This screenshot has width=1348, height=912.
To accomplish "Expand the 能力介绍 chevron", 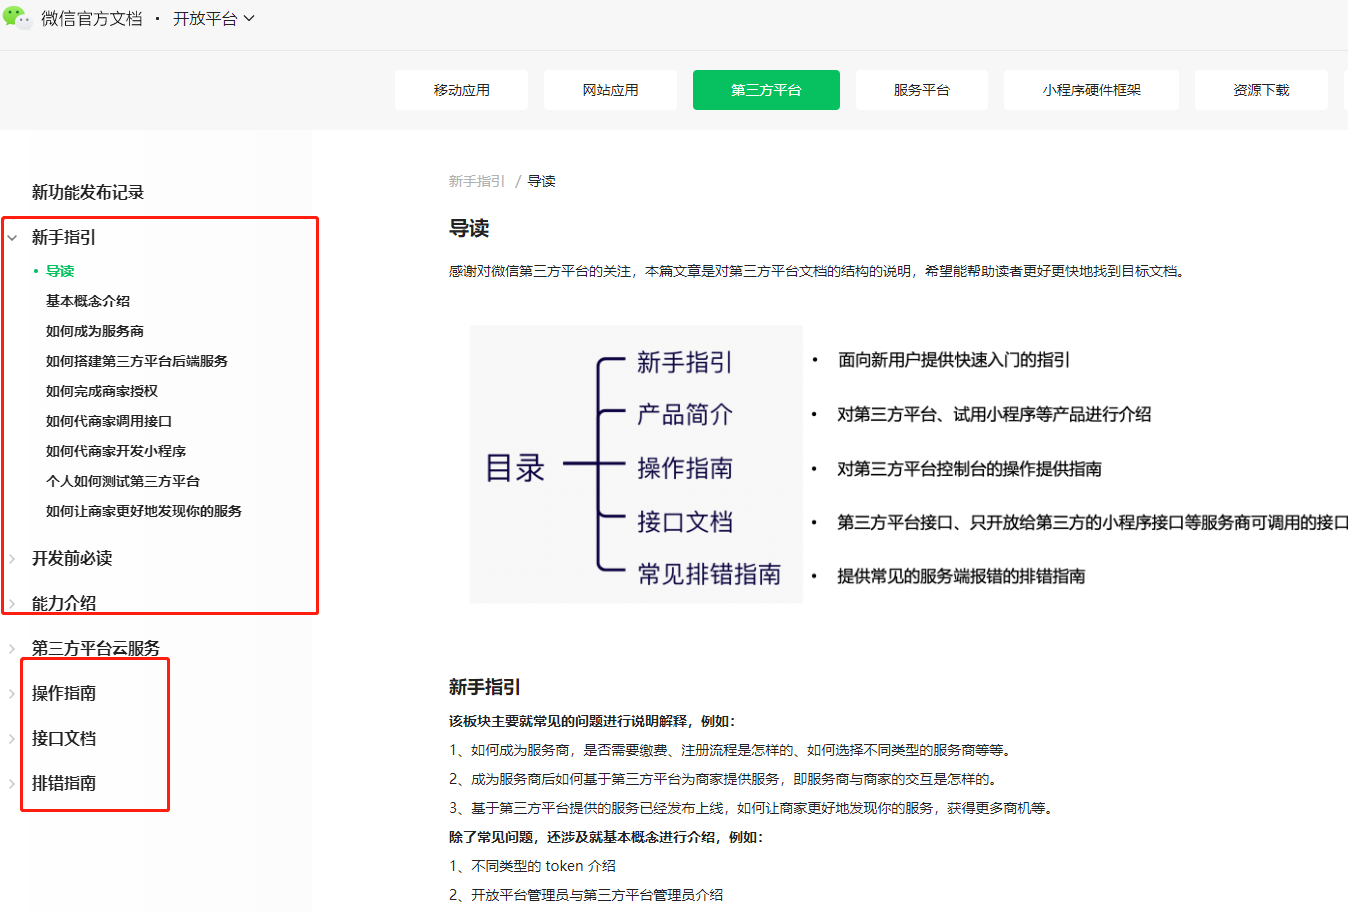I will (x=12, y=604).
